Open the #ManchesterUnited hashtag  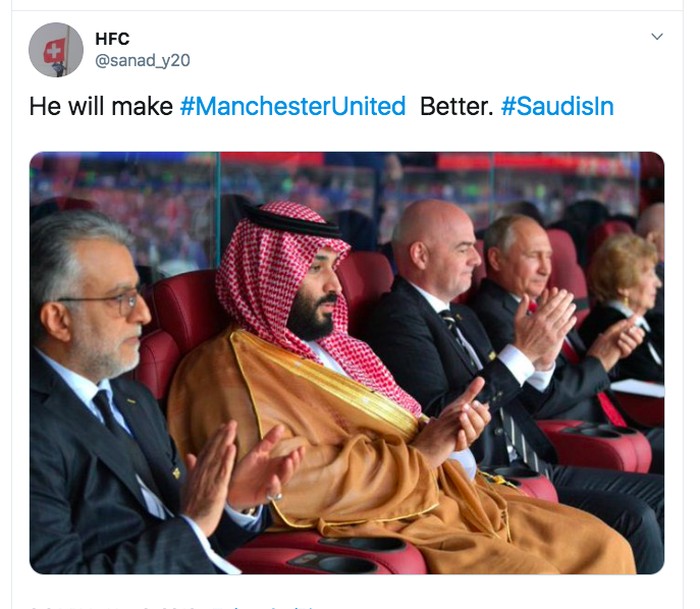coord(293,106)
